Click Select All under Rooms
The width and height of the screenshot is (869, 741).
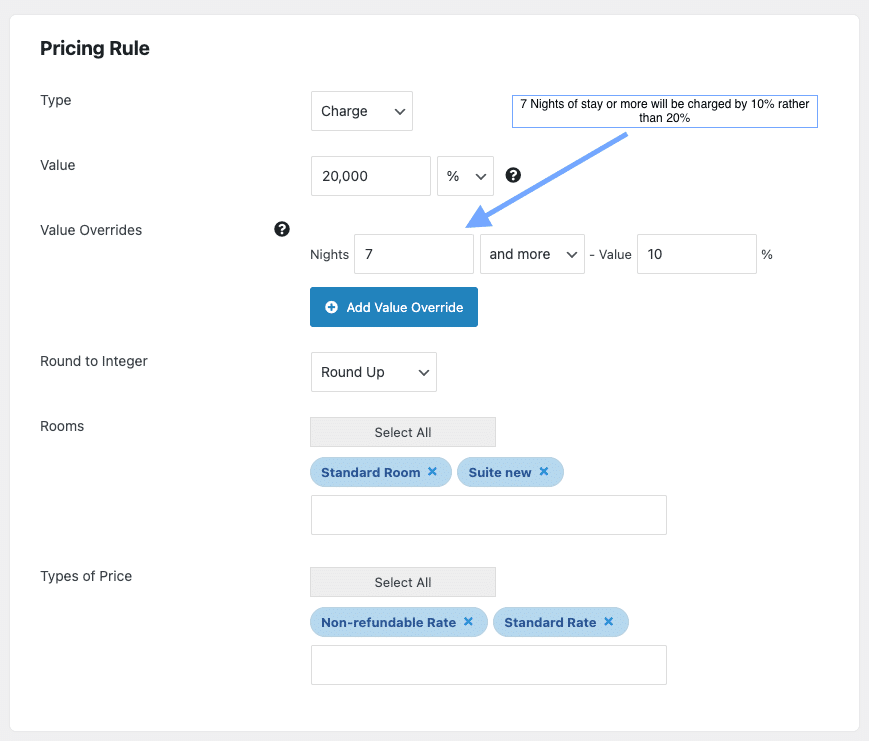tap(403, 432)
